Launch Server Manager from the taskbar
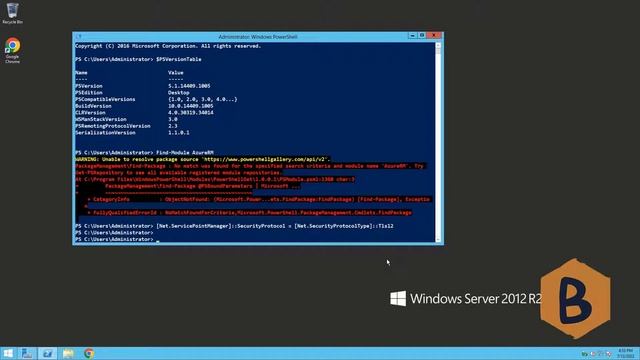Image resolution: width=640 pixels, height=360 pixels. click(27, 353)
